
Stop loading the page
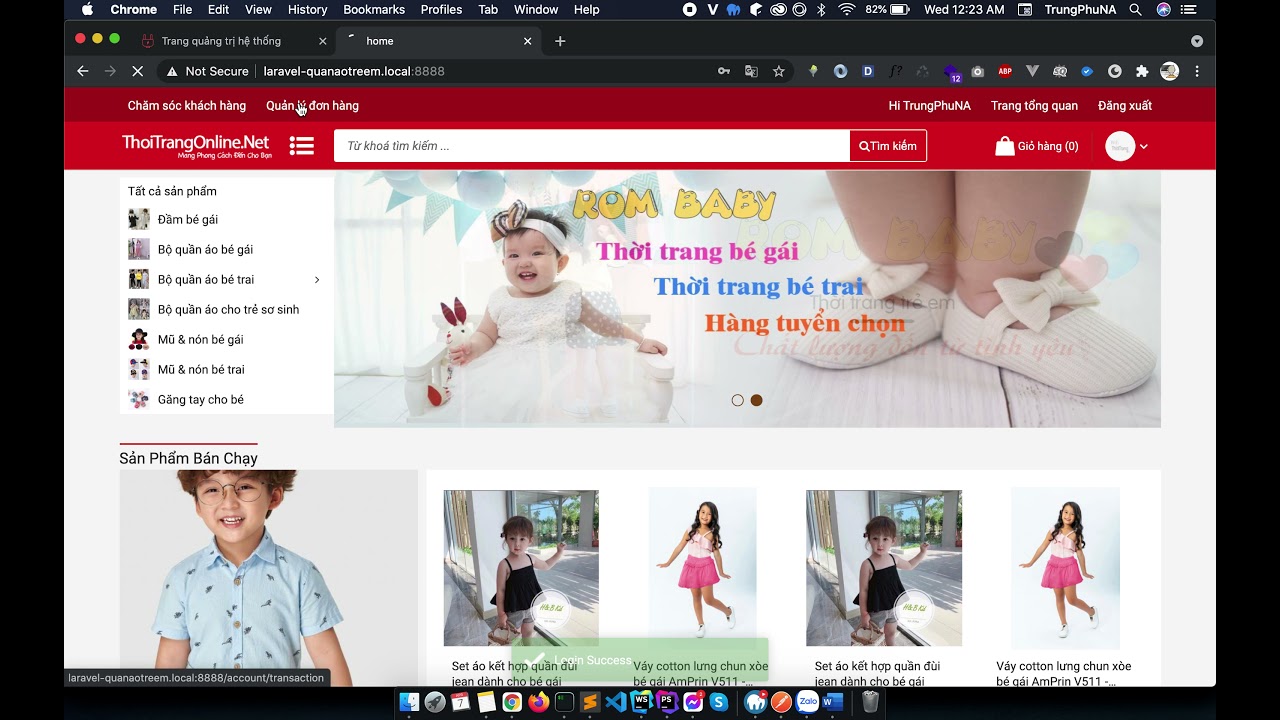tap(138, 71)
